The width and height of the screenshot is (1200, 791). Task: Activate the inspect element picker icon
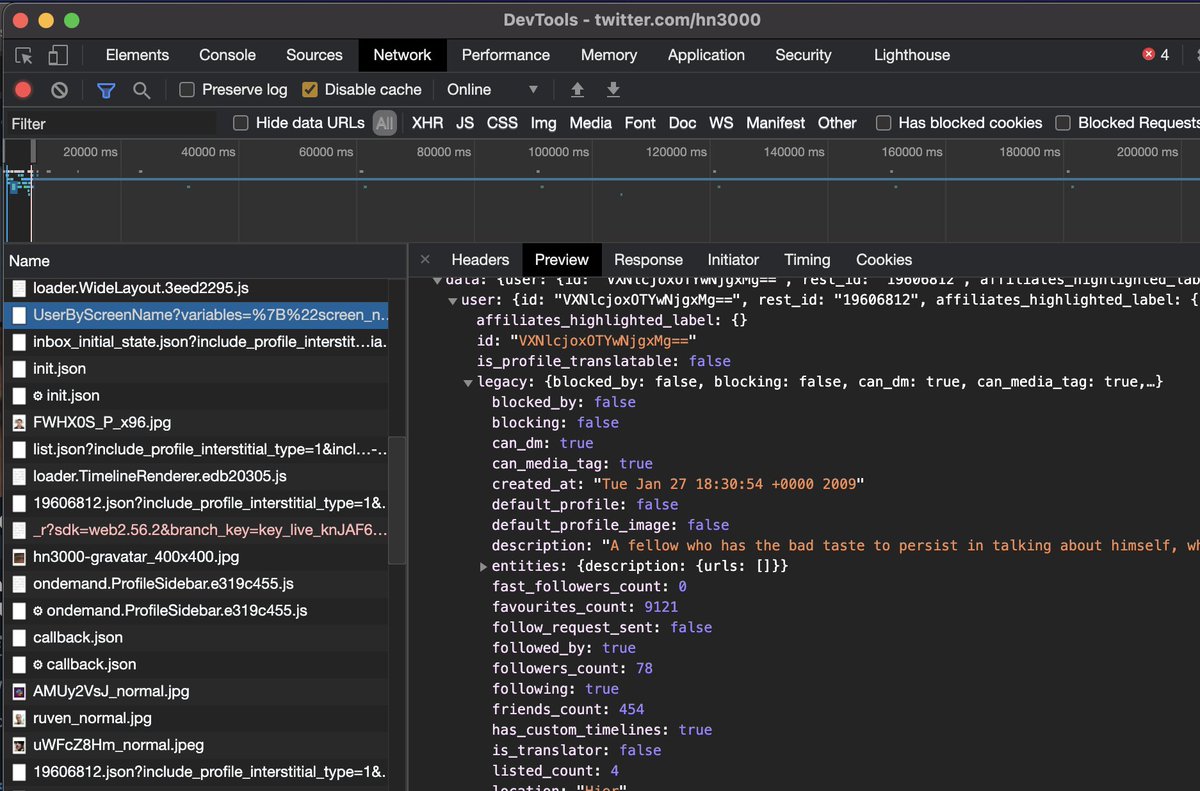pos(24,56)
